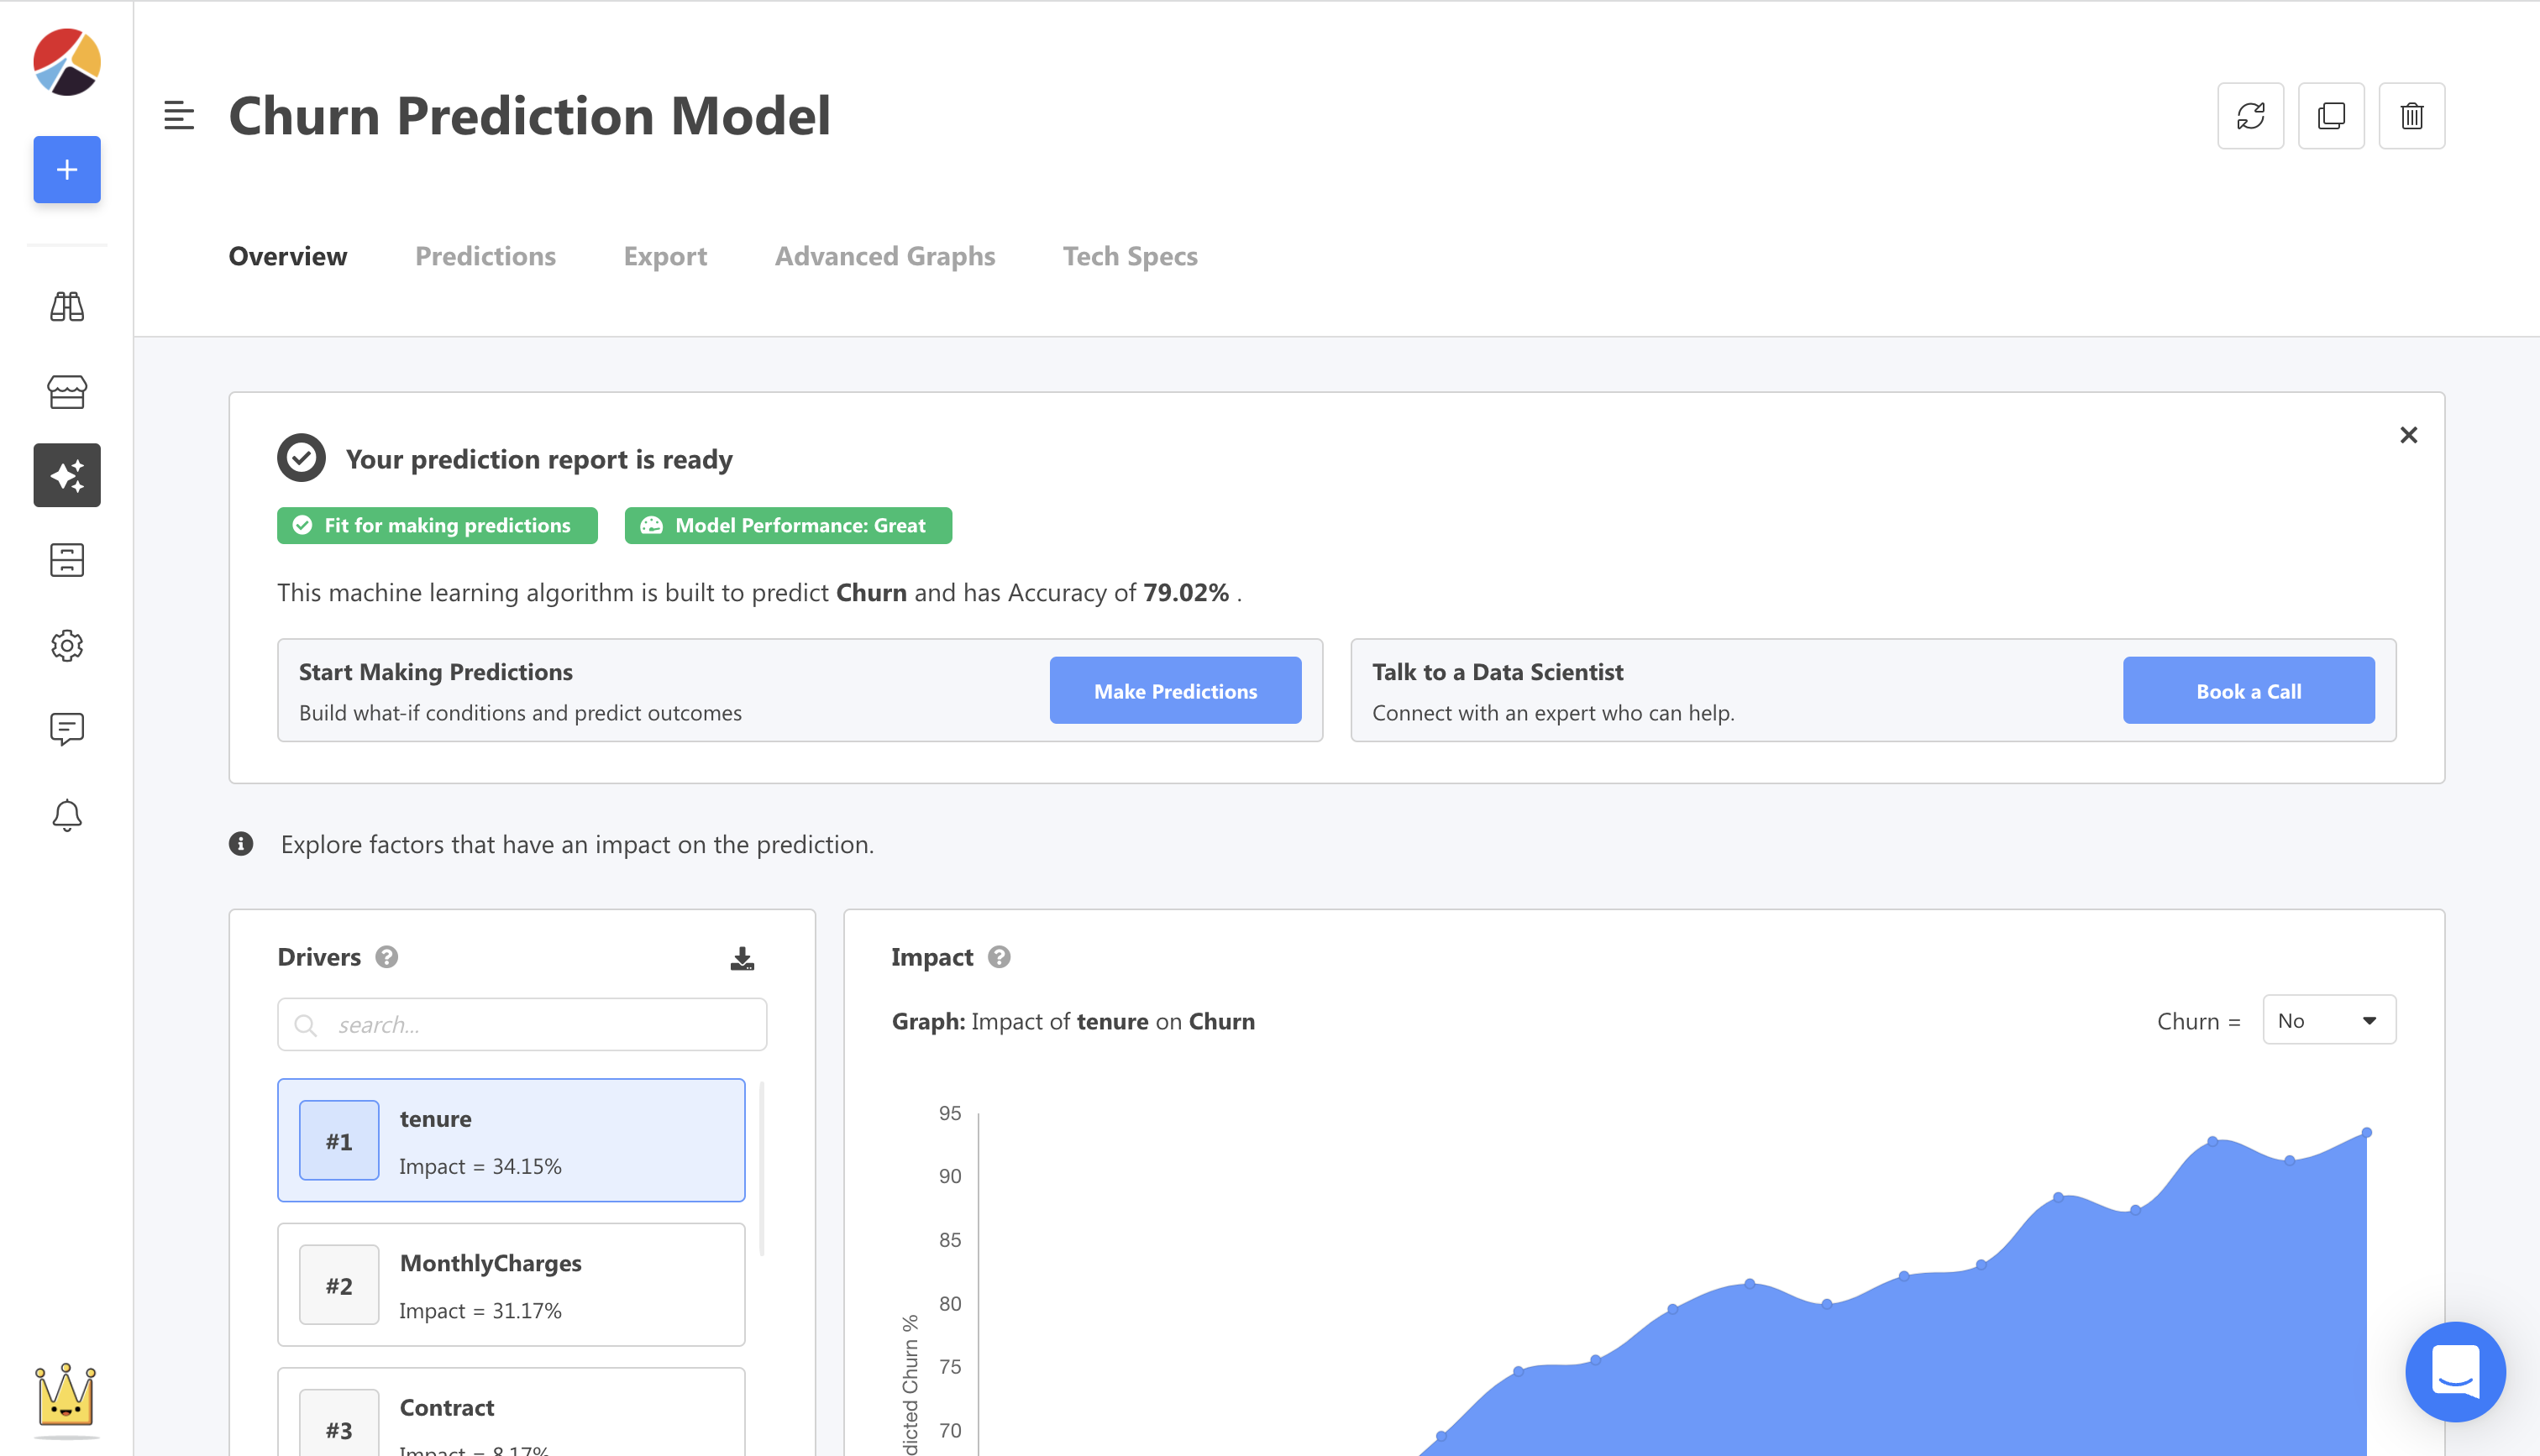Click the blue plus create button
The image size is (2540, 1456).
(x=67, y=170)
